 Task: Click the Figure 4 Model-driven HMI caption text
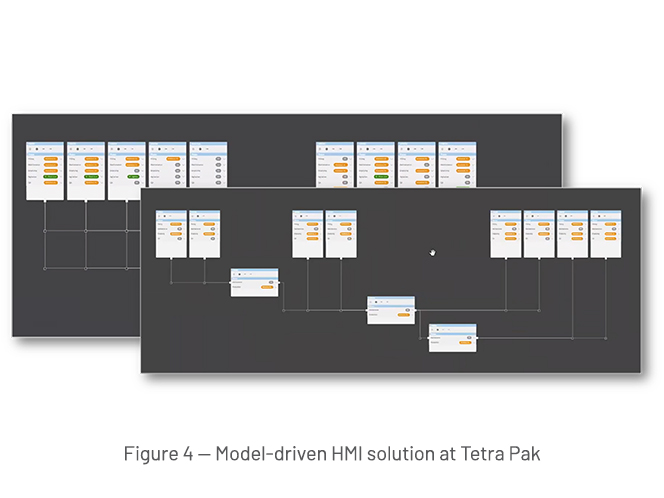332,454
